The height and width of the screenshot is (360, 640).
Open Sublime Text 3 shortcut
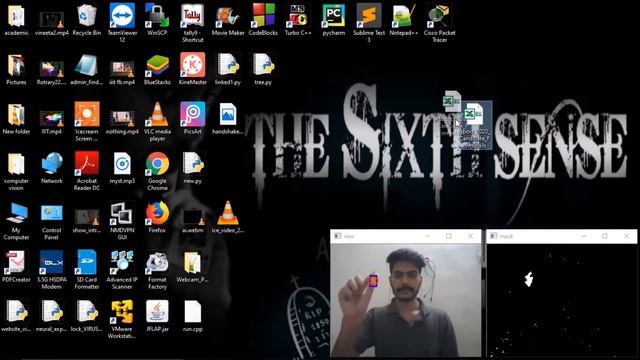pyautogui.click(x=369, y=22)
